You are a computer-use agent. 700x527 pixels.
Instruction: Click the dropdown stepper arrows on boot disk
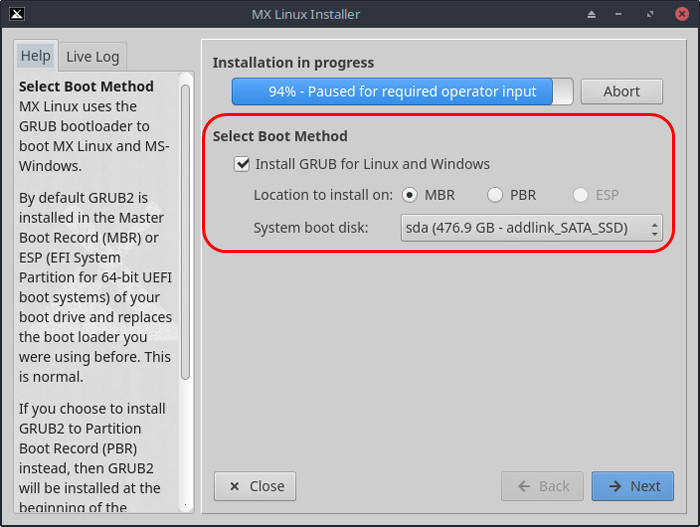click(x=654, y=229)
